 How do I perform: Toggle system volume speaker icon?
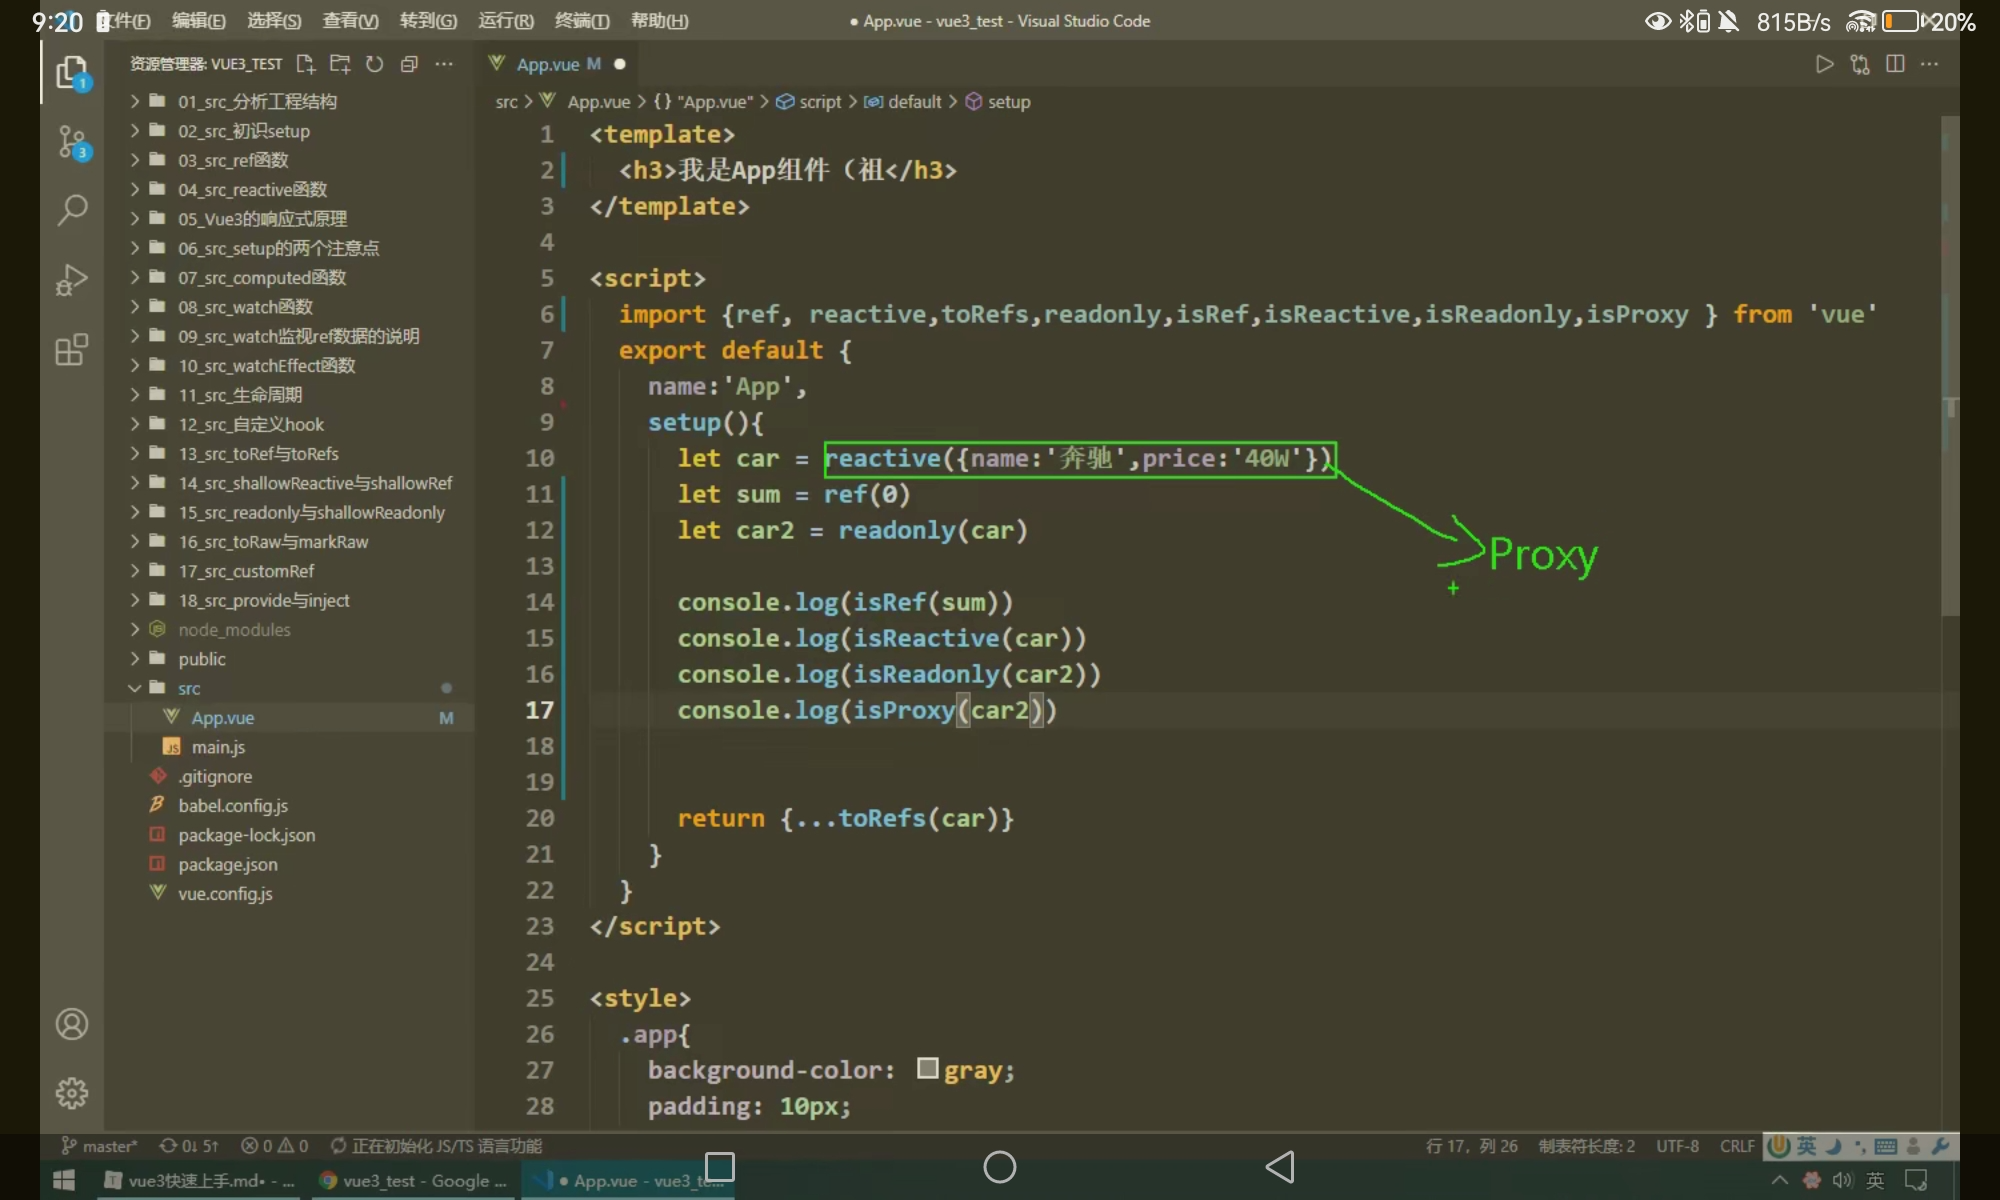tap(1842, 1181)
